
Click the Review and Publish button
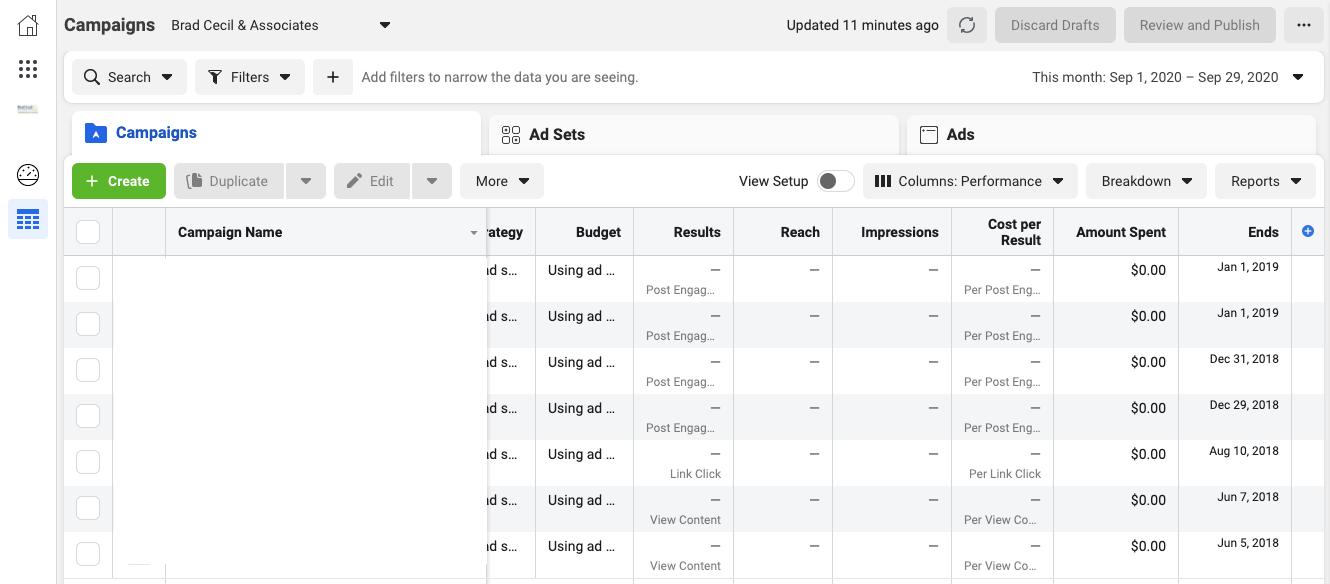pos(1199,25)
